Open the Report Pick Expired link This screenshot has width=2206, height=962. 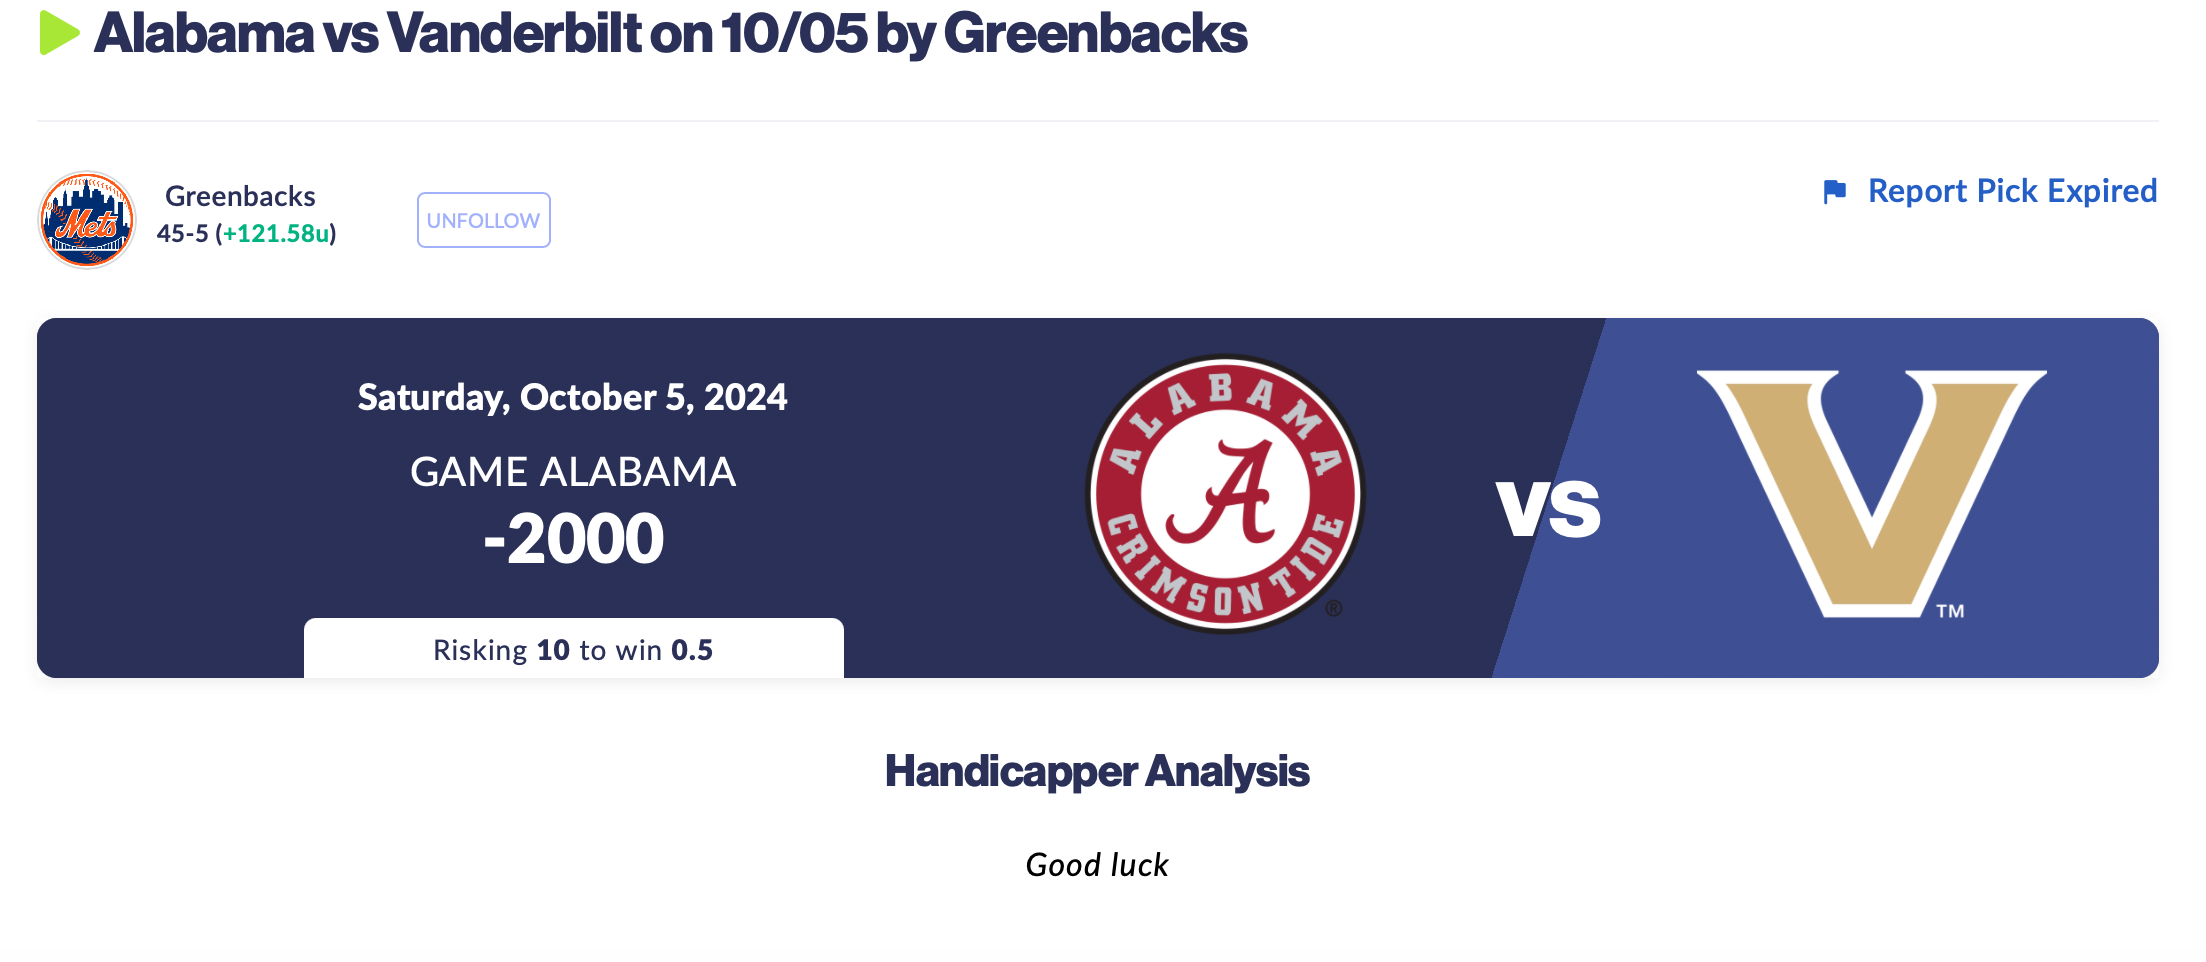2011,191
